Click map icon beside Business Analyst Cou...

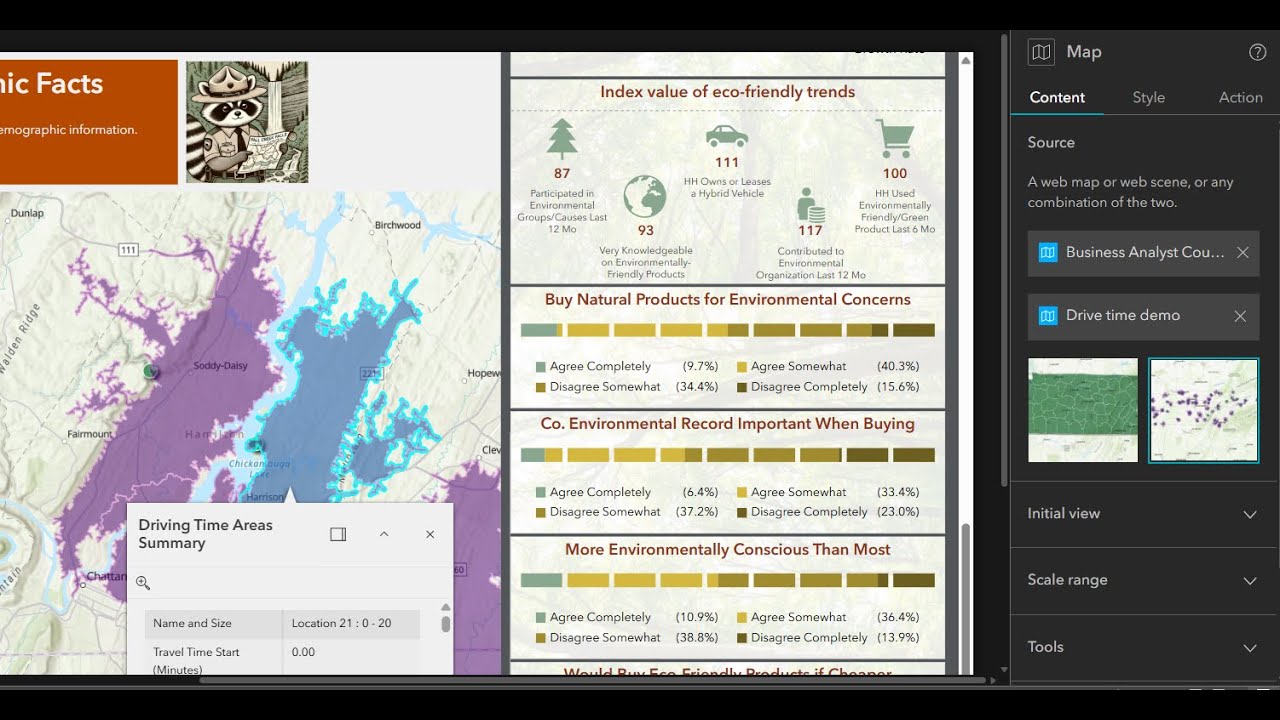pyautogui.click(x=1047, y=253)
